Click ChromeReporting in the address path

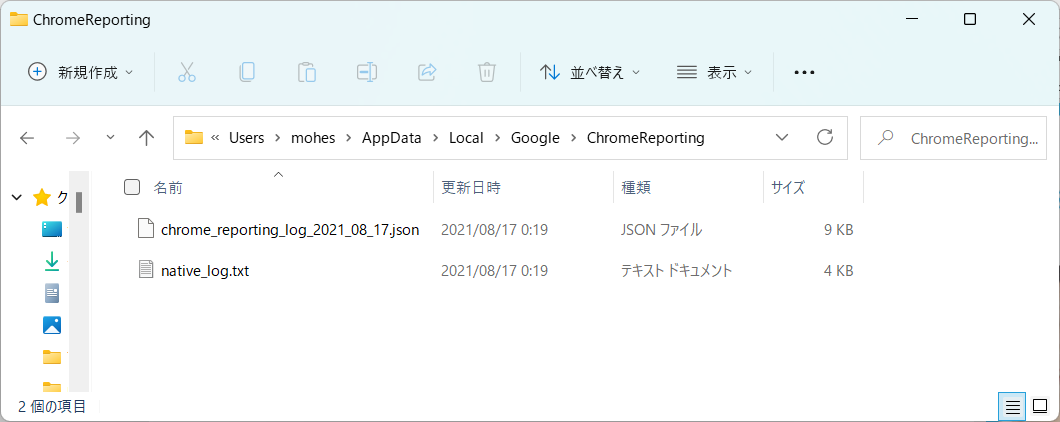coord(646,138)
